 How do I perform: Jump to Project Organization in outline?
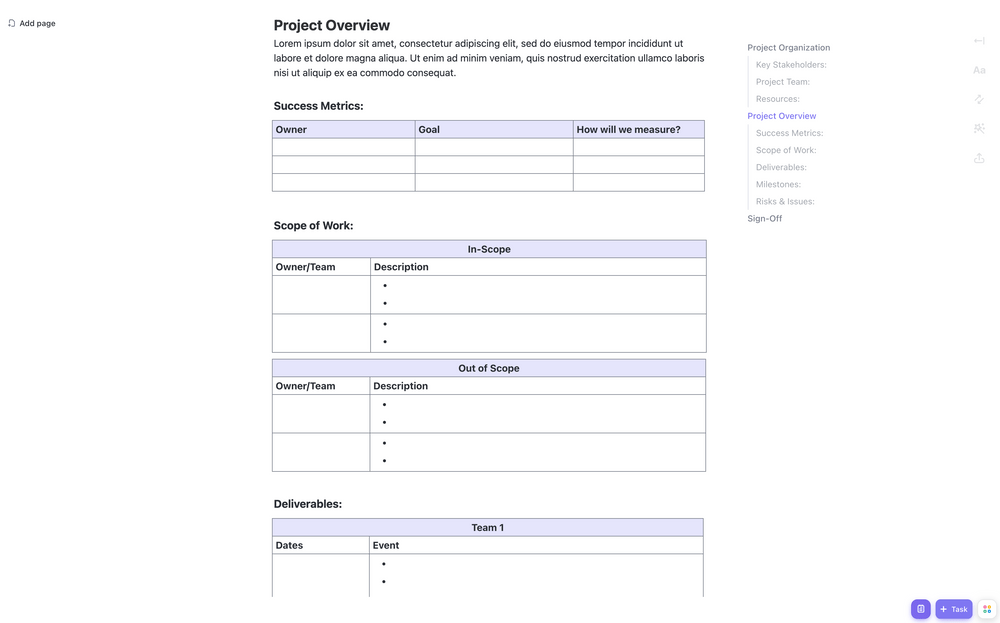pos(788,48)
